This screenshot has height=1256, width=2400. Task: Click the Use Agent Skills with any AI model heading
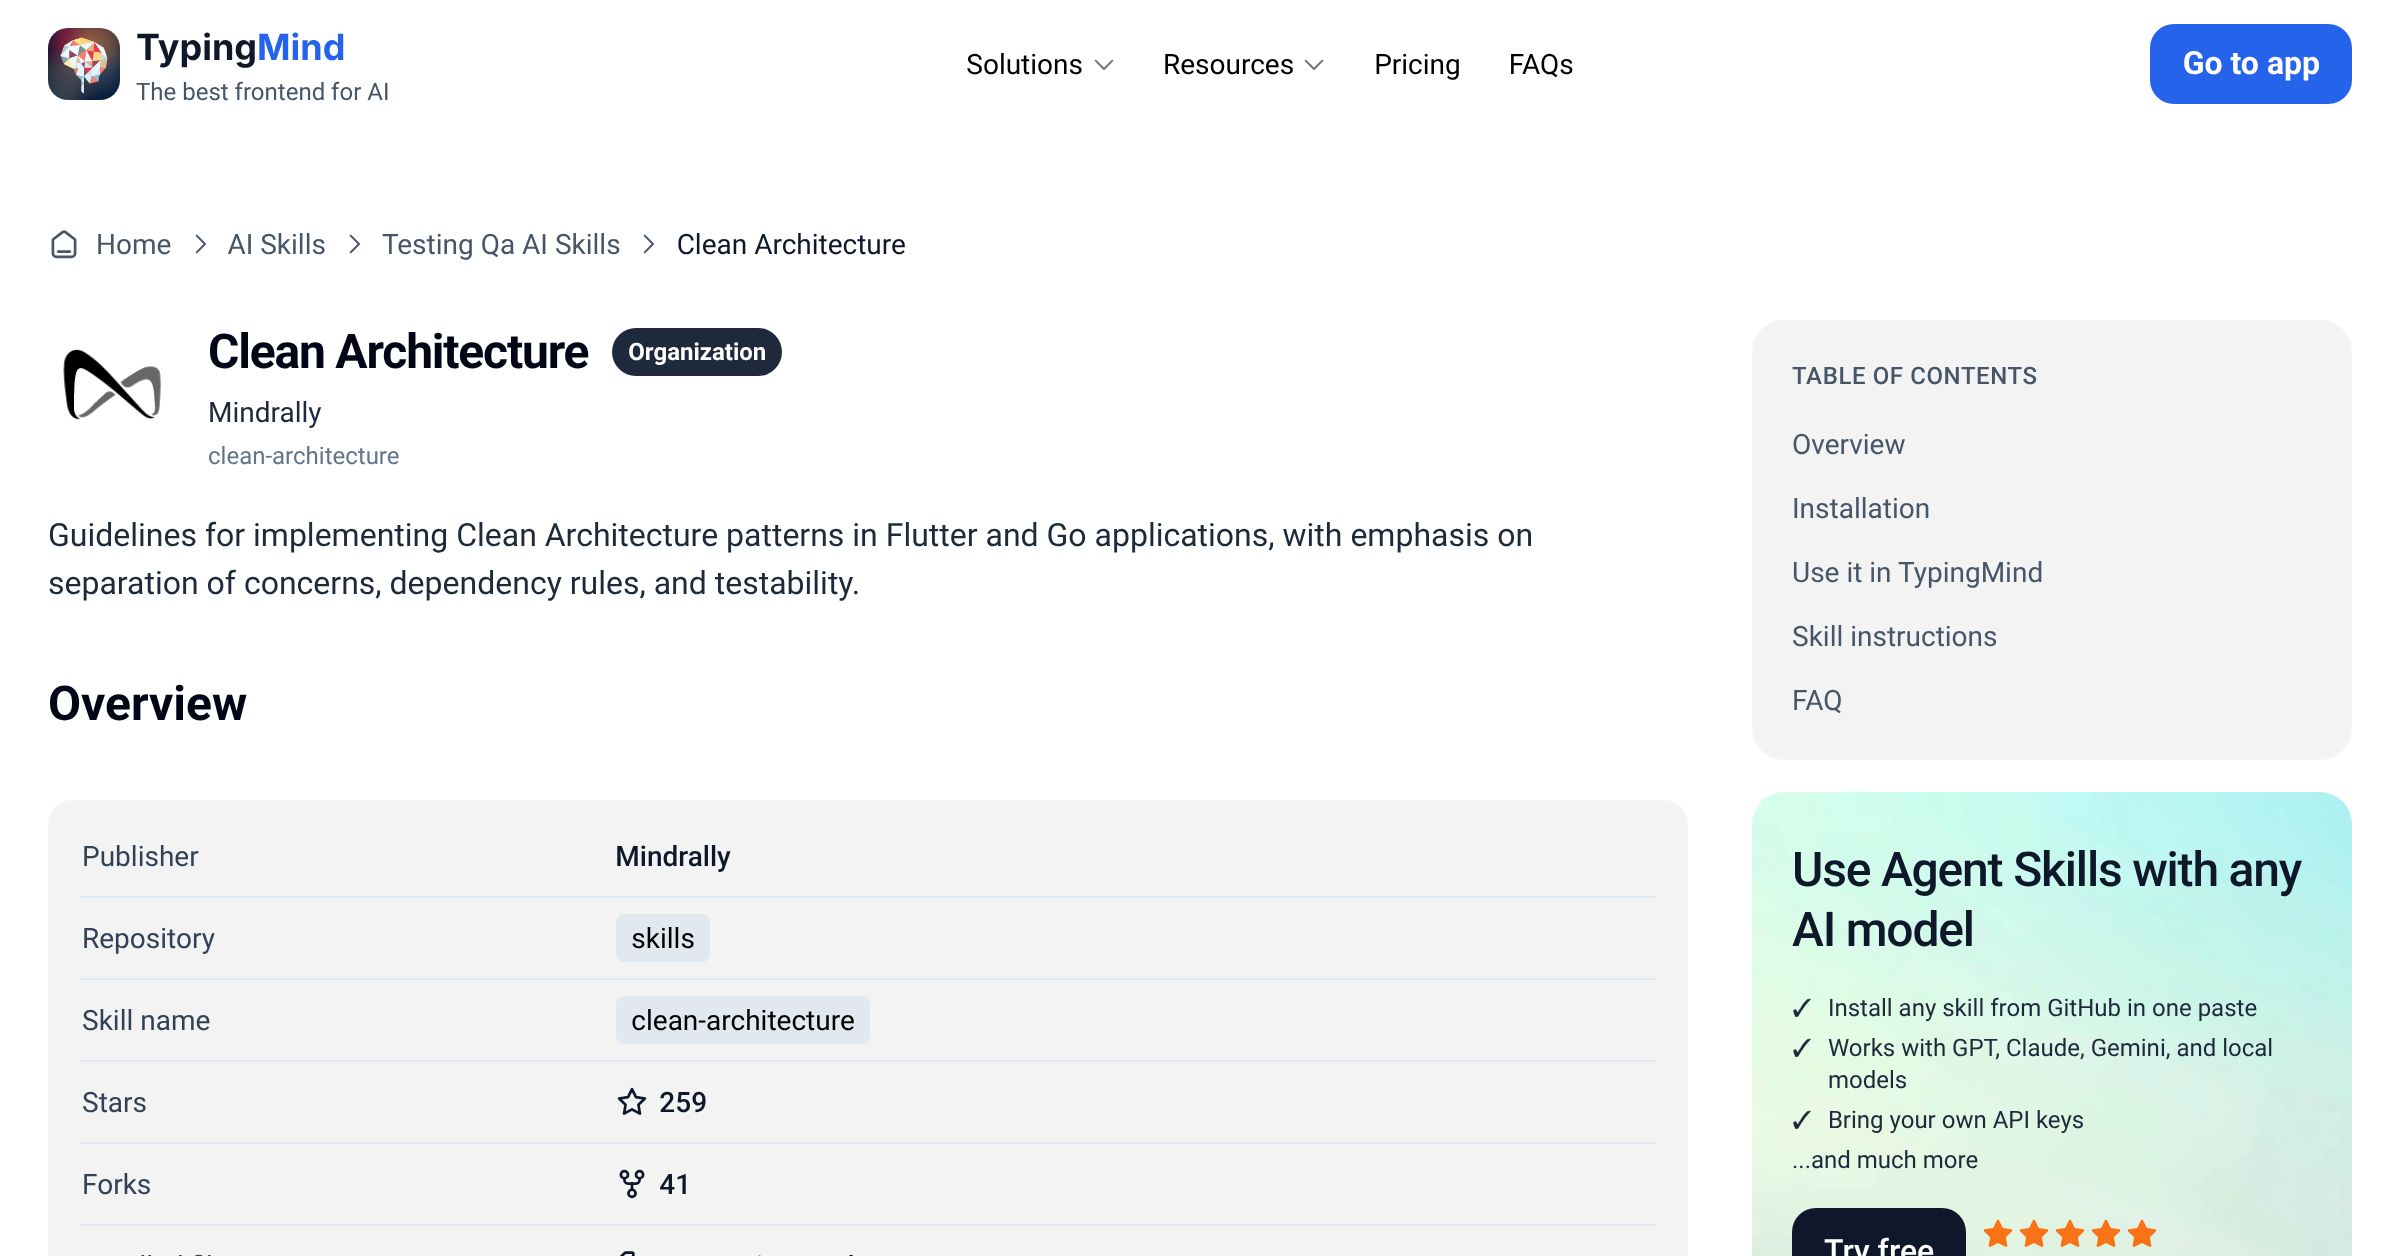(2046, 899)
